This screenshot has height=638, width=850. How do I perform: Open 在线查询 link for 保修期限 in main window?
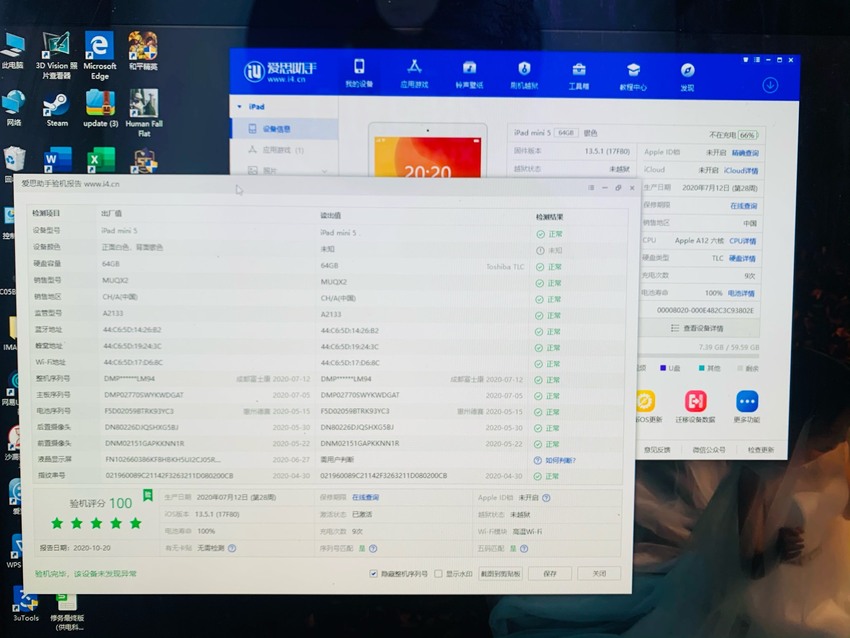point(743,205)
